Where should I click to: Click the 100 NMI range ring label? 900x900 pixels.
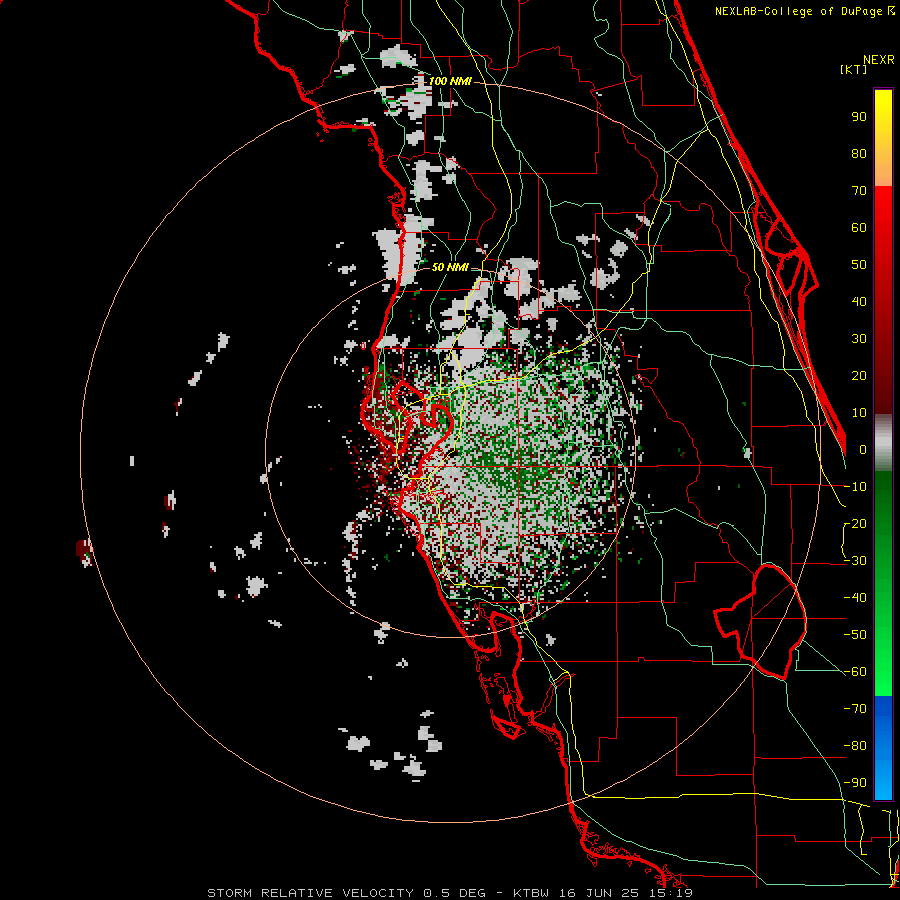449,82
